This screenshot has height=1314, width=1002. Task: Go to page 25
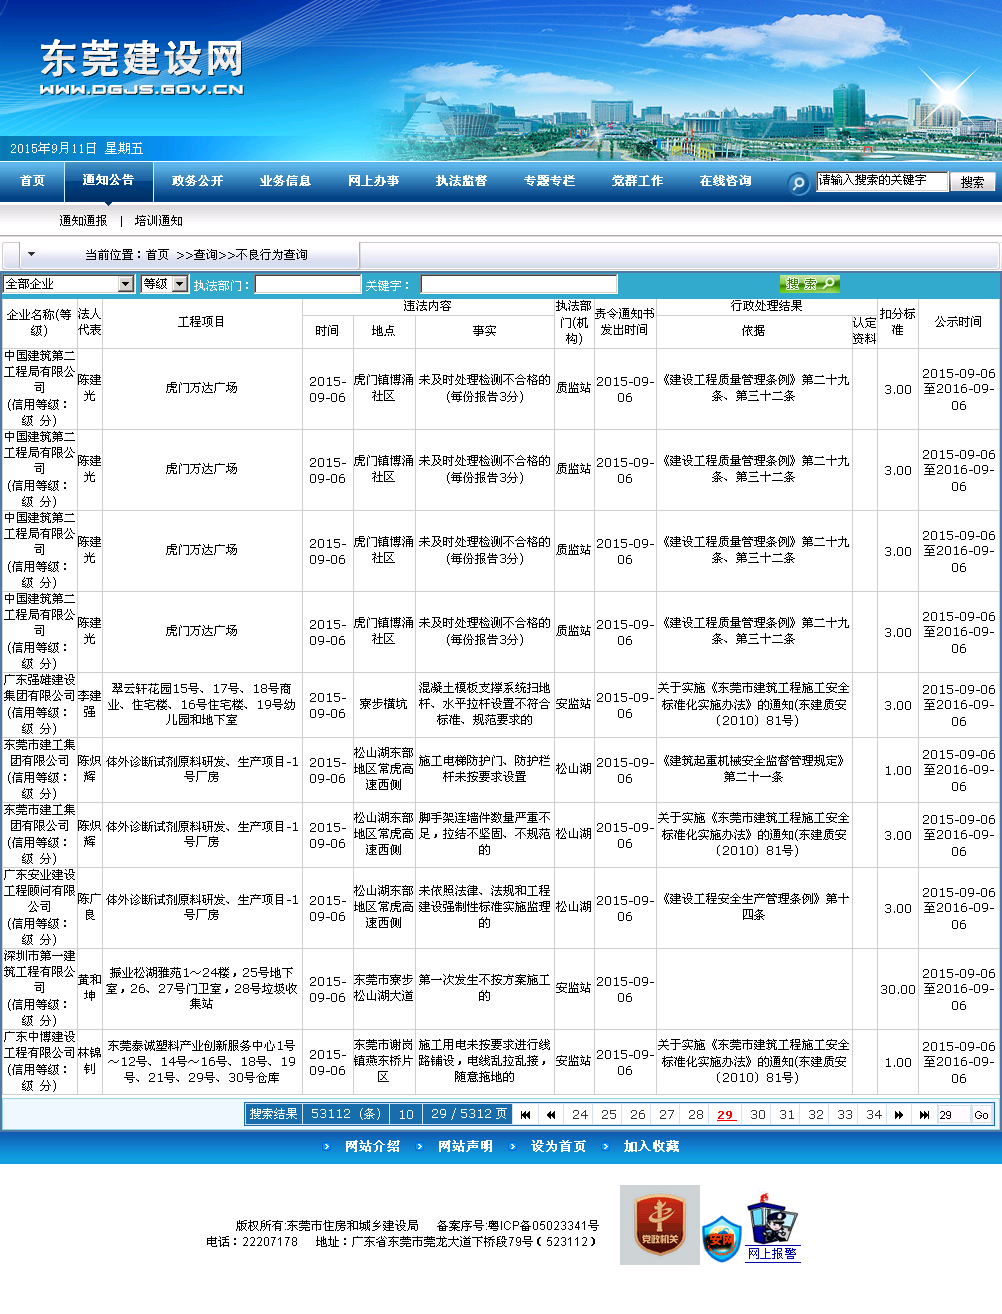tap(609, 1114)
